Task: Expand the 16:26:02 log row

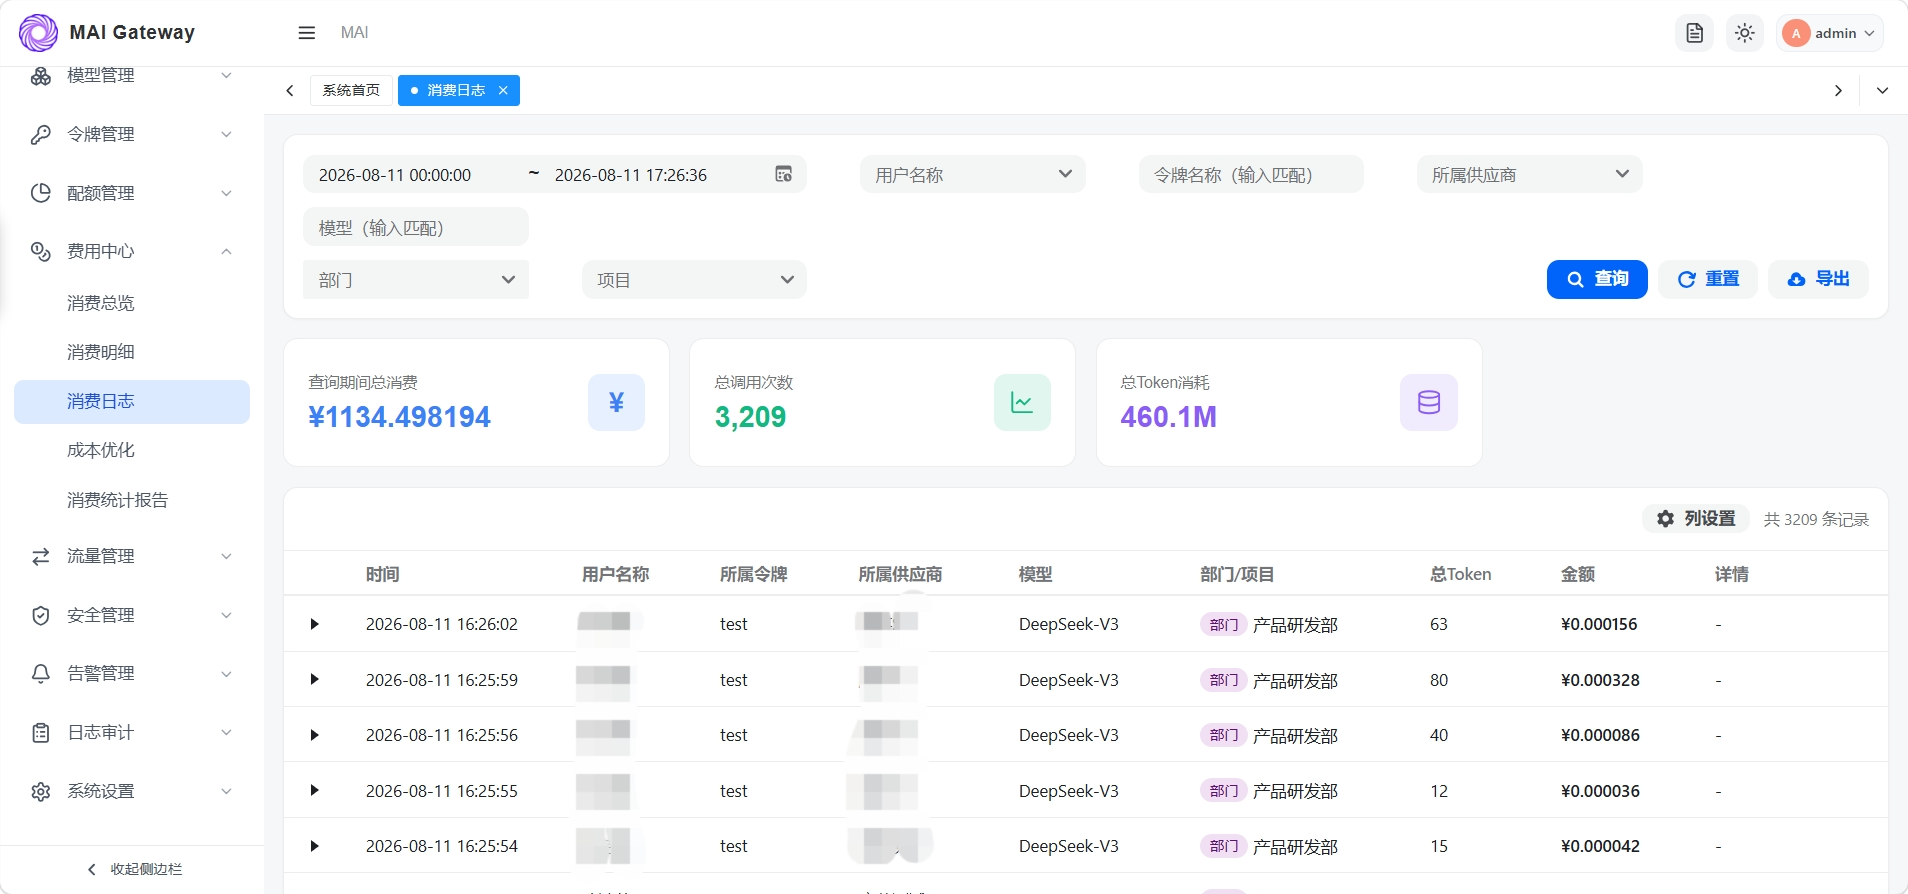Action: pyautogui.click(x=314, y=624)
